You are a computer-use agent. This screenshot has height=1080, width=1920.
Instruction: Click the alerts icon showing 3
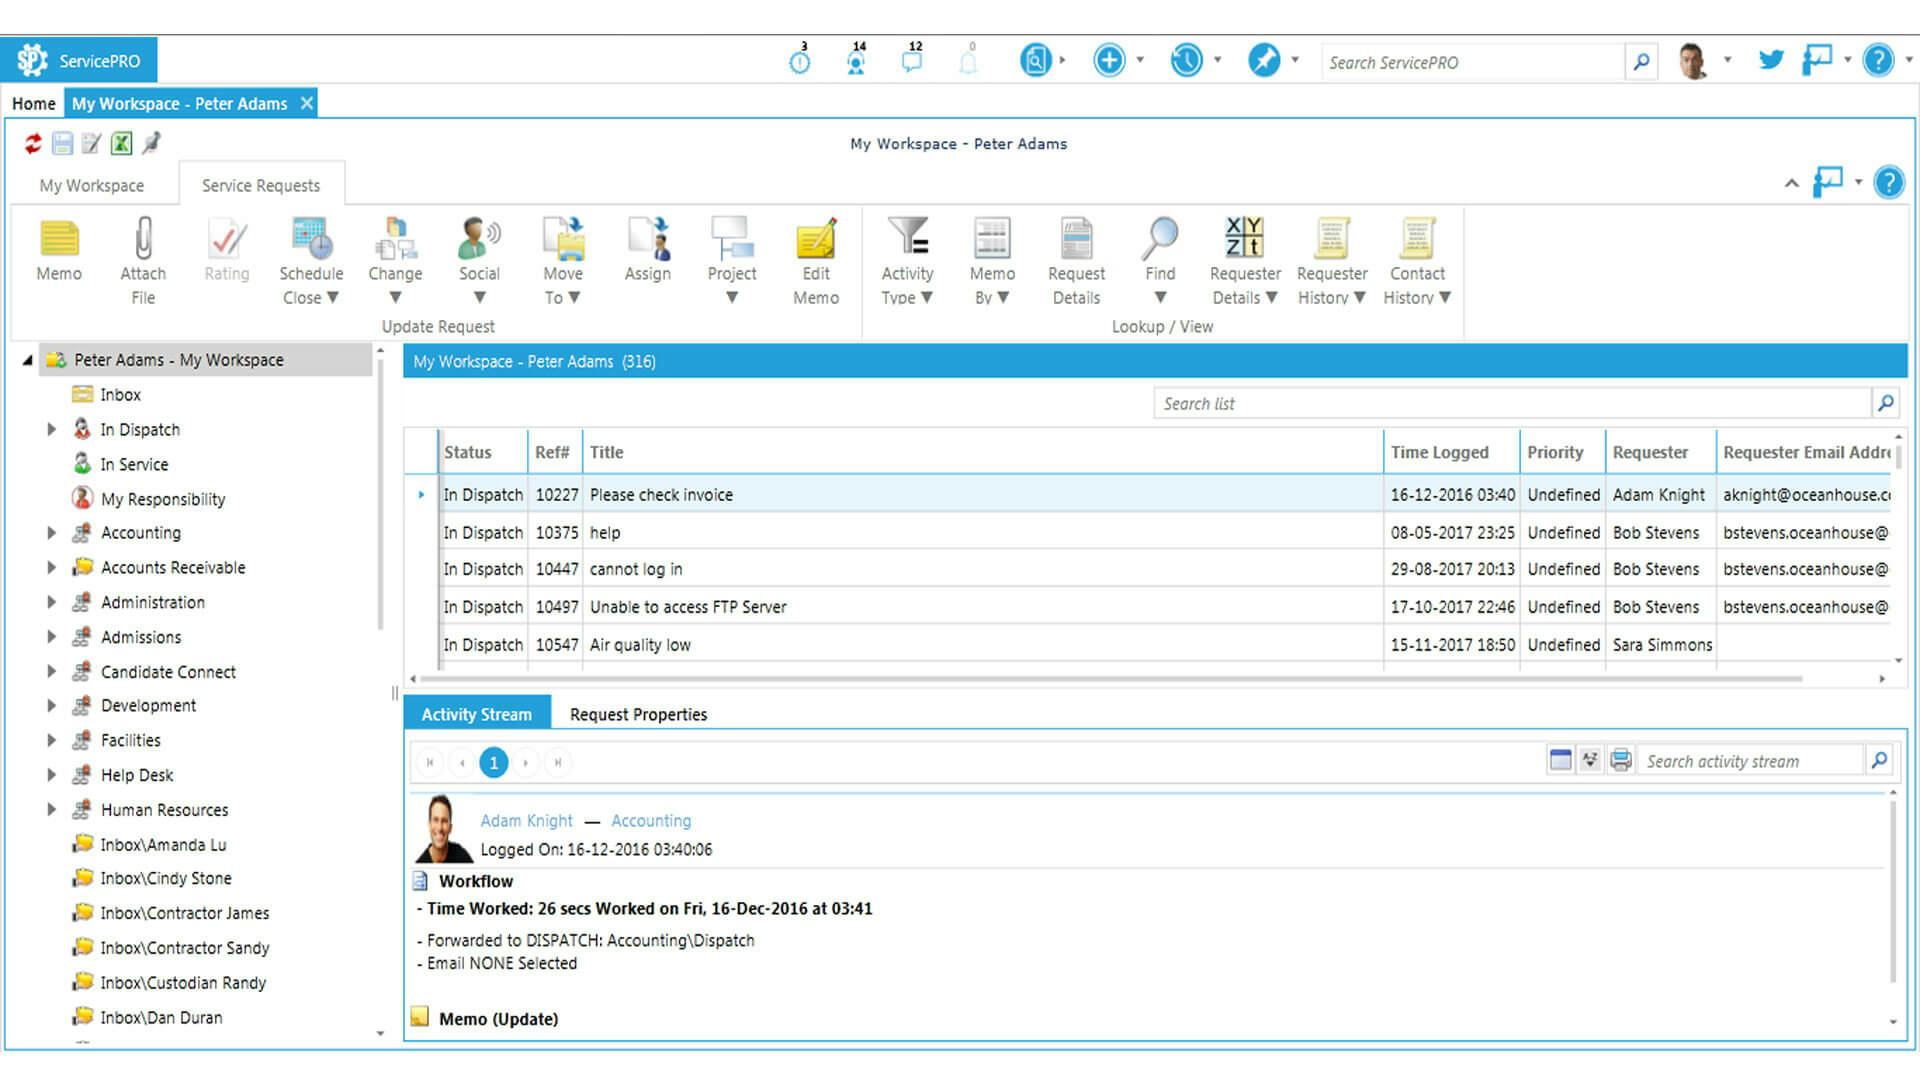pyautogui.click(x=798, y=60)
